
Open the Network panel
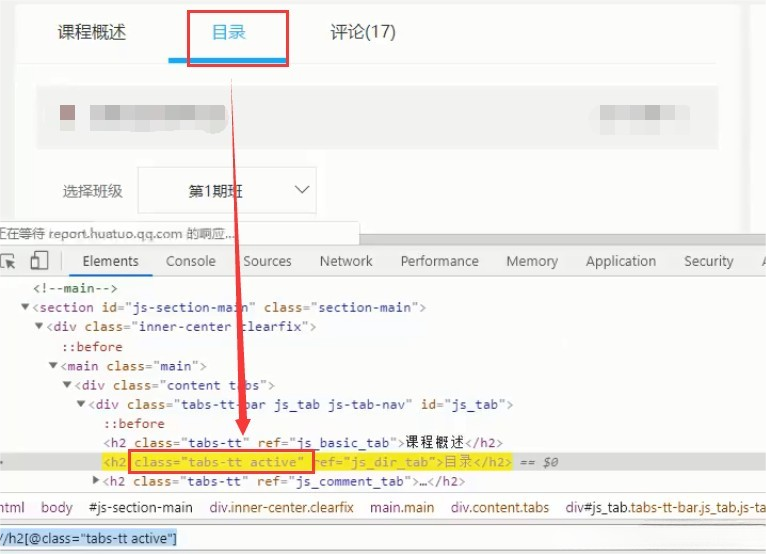[346, 261]
